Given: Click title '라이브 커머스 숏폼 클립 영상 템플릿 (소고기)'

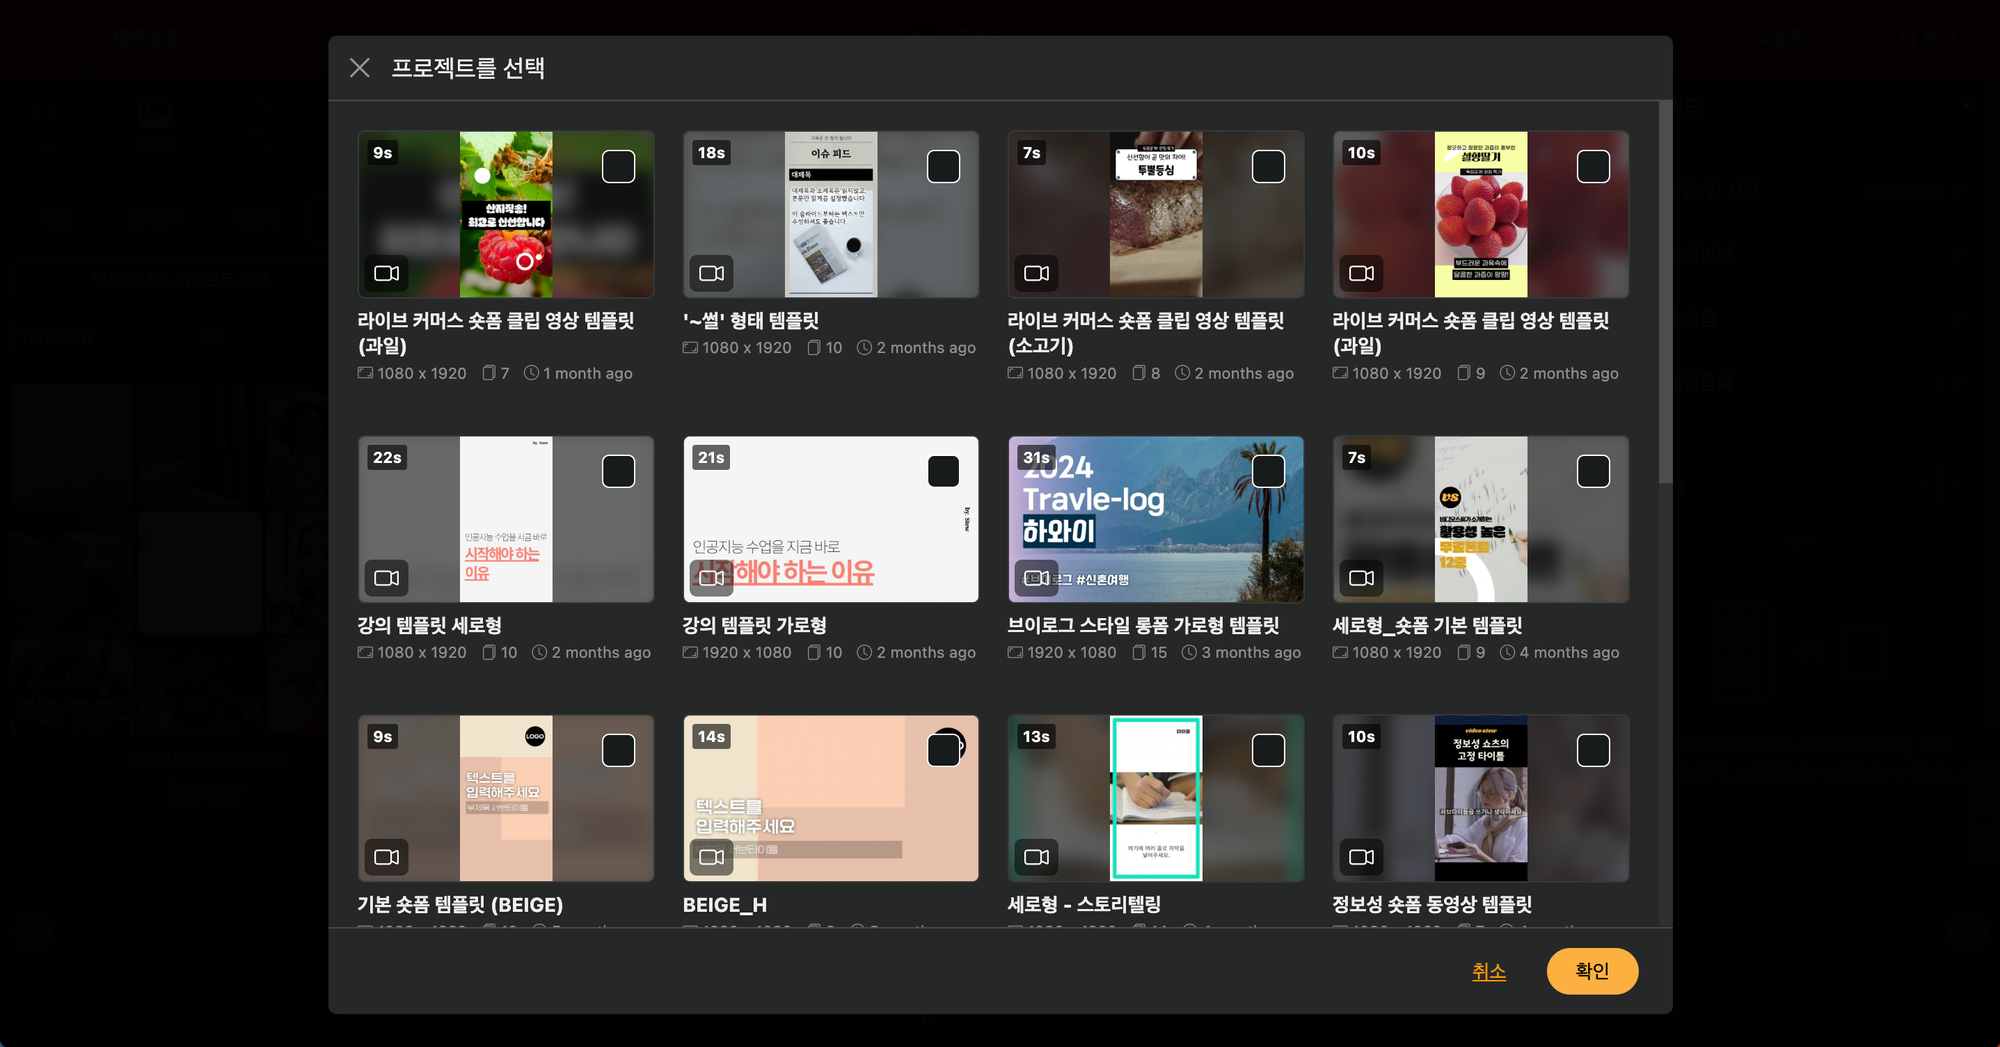Looking at the screenshot, I should coord(1146,333).
